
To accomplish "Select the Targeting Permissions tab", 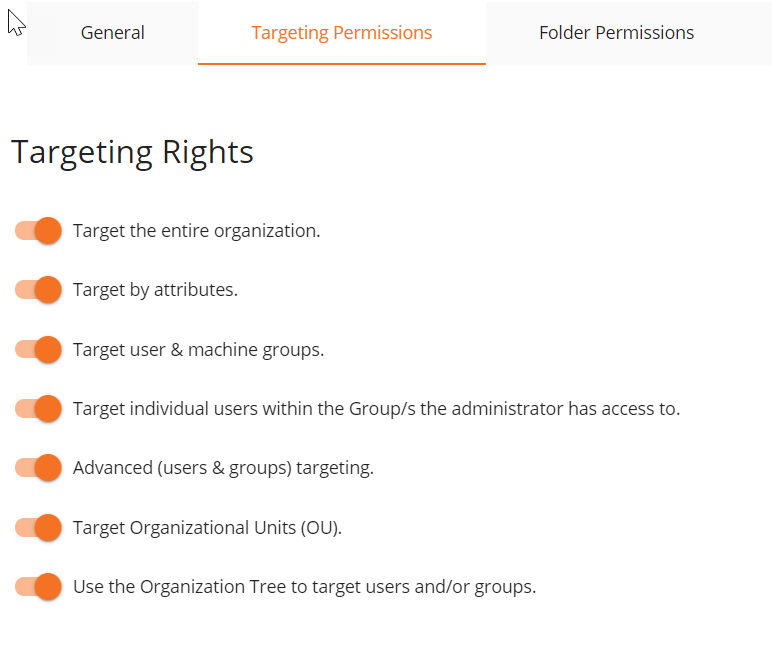I will [342, 33].
